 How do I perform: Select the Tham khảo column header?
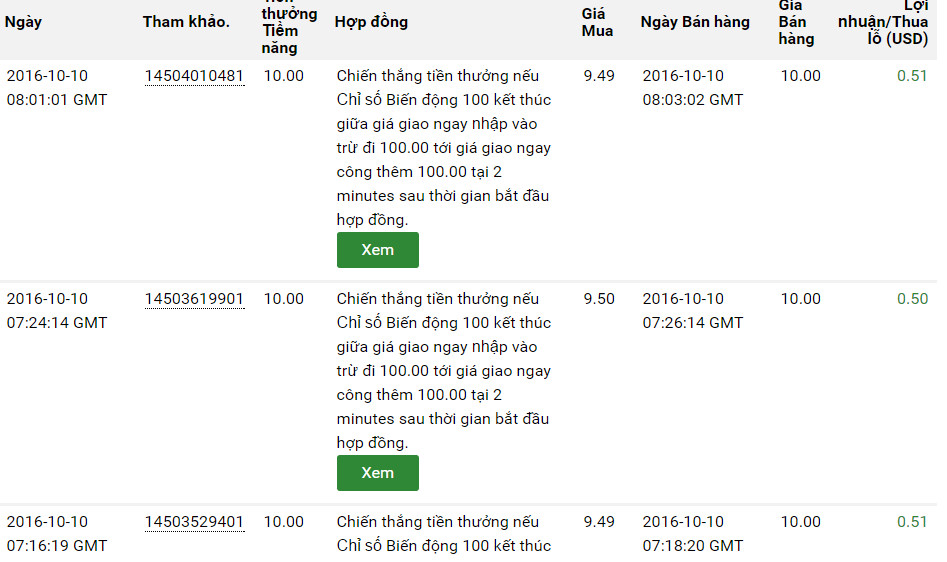coord(186,22)
